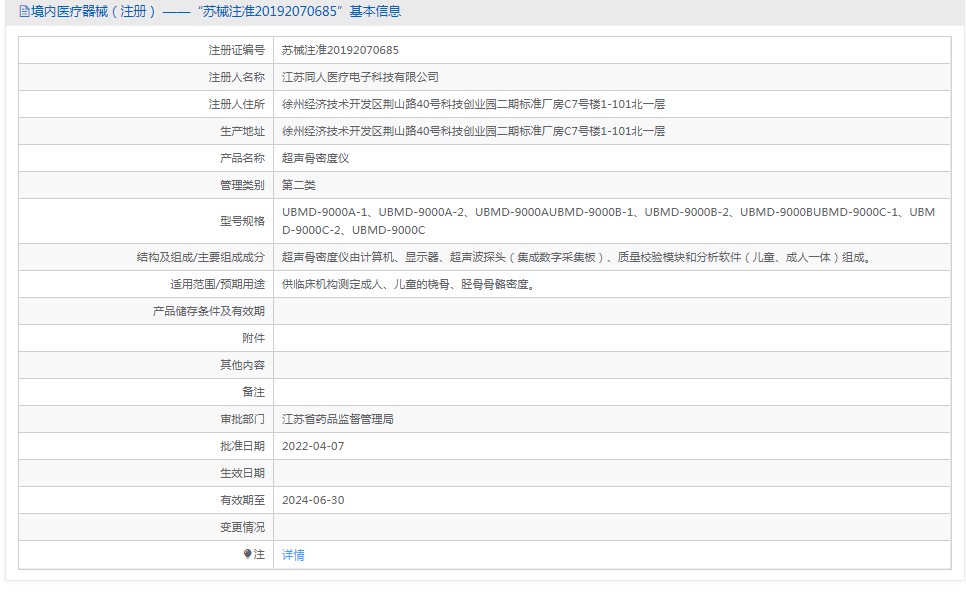
Task: Click the 产品名称 label
Action: pyautogui.click(x=242, y=158)
